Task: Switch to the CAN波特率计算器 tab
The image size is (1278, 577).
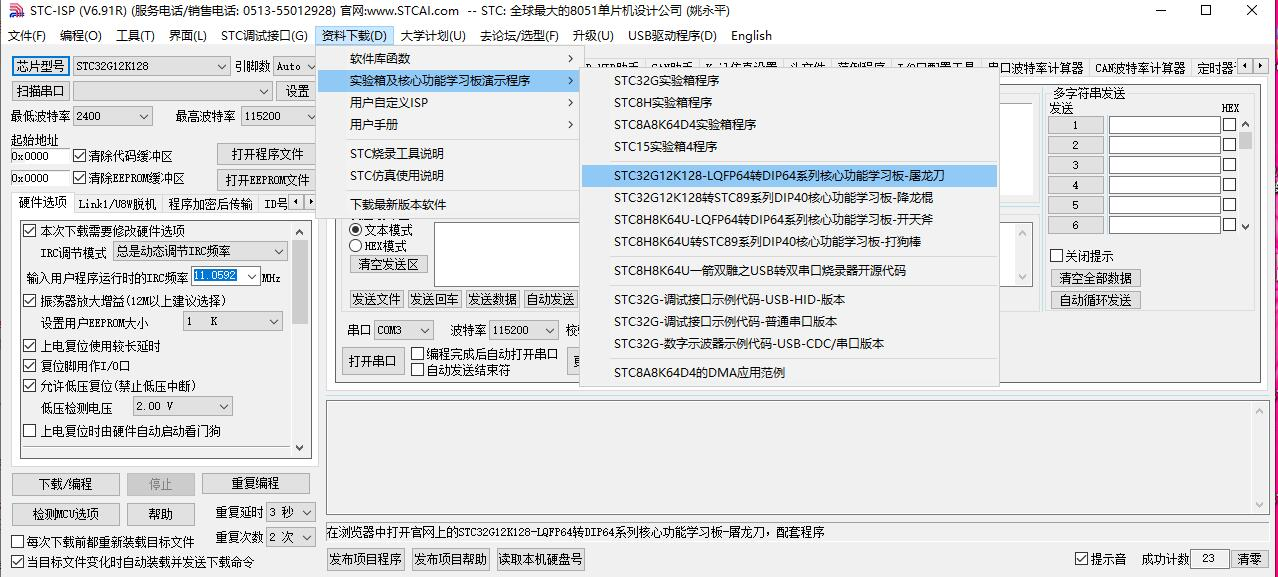Action: click(x=1140, y=68)
